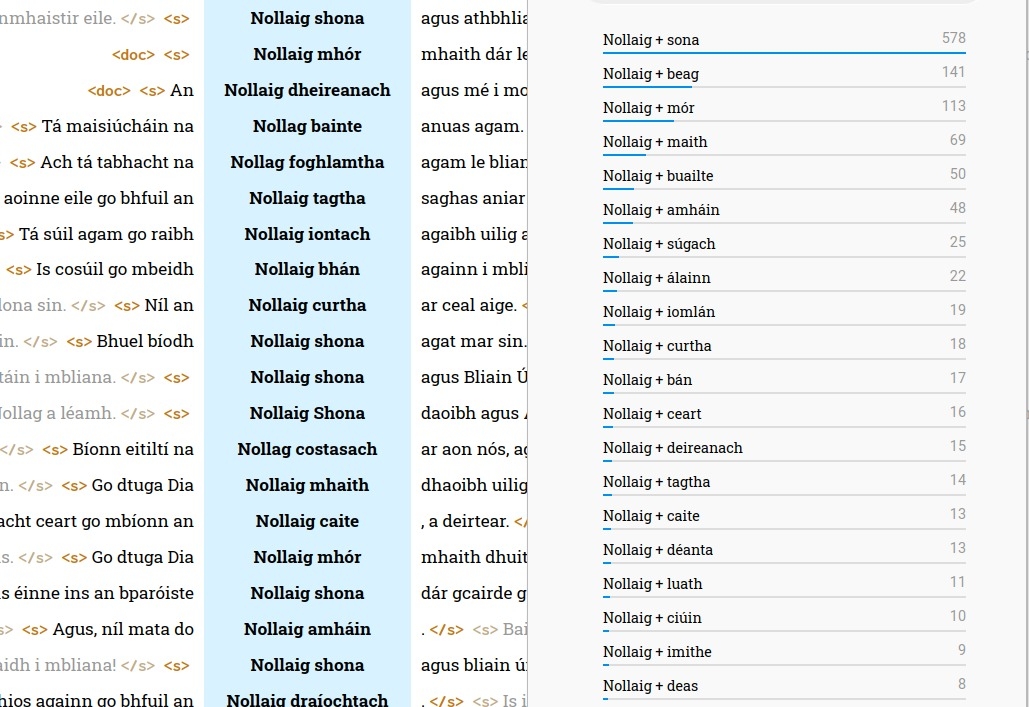
Task: Select the "Nollaig draíochtach" keyword
Action: coord(307,700)
